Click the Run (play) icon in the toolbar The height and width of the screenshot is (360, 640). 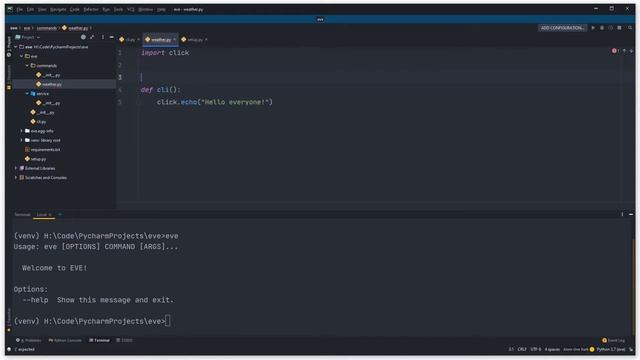point(593,28)
